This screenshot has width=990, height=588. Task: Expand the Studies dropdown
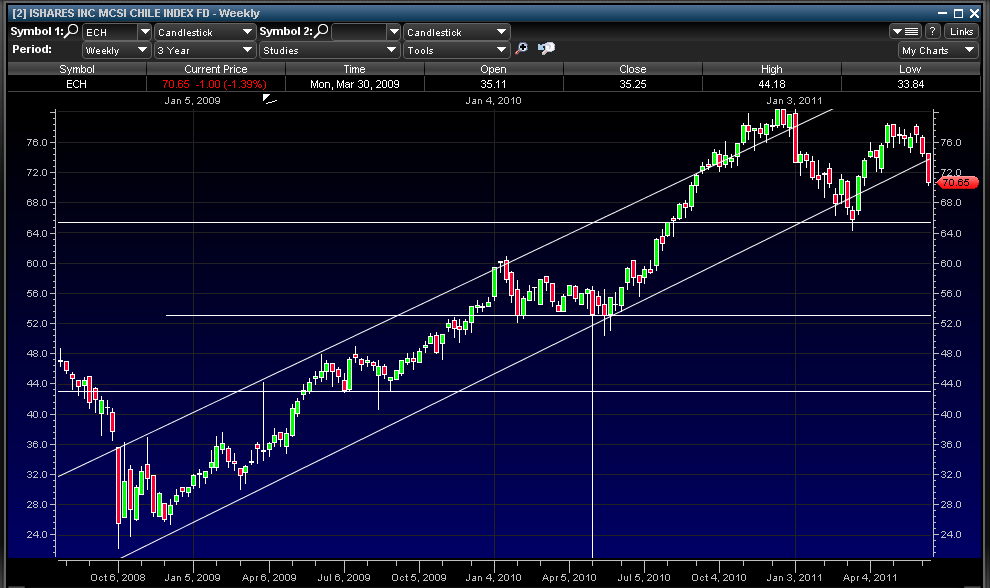[x=330, y=50]
